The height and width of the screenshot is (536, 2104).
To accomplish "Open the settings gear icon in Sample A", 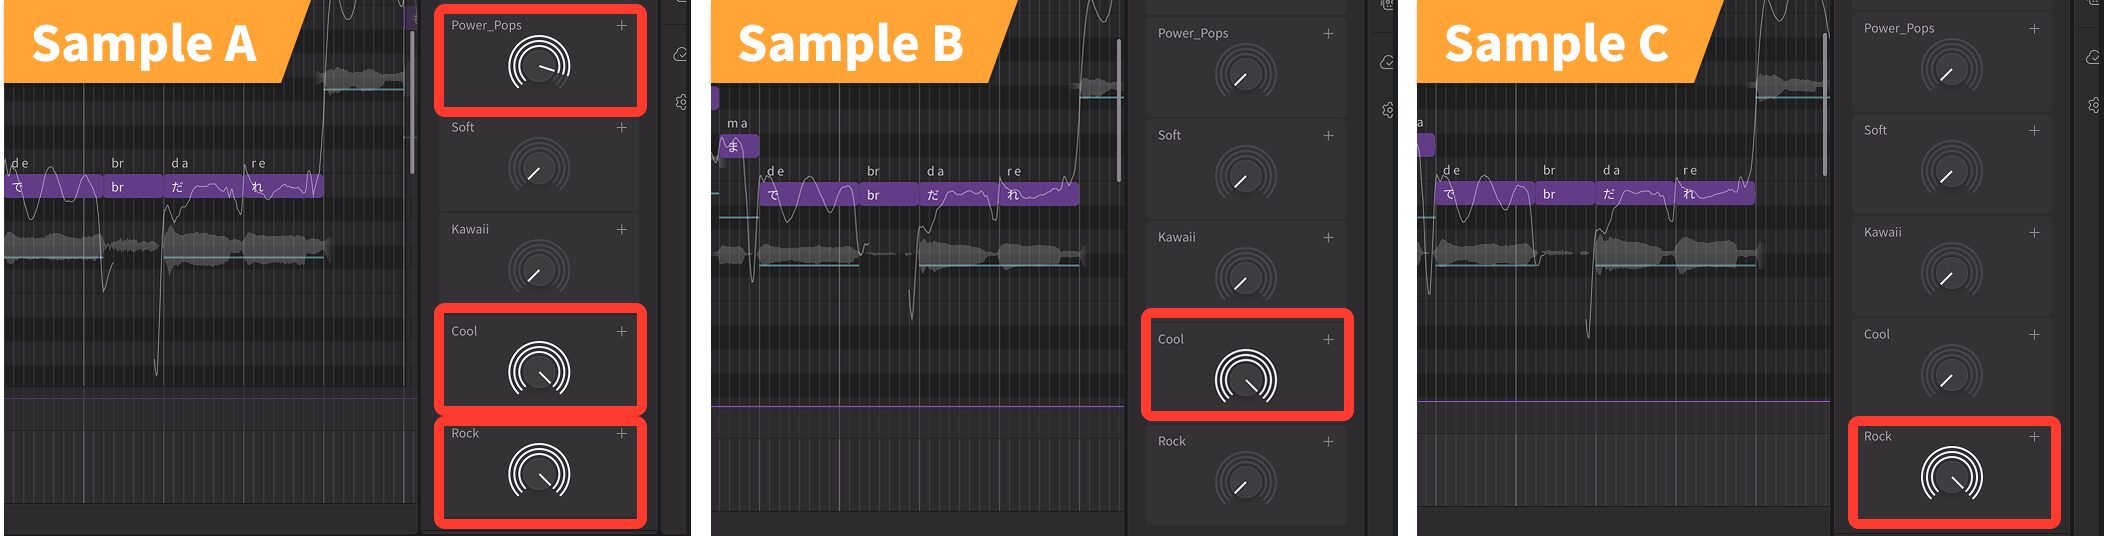I will click(681, 102).
